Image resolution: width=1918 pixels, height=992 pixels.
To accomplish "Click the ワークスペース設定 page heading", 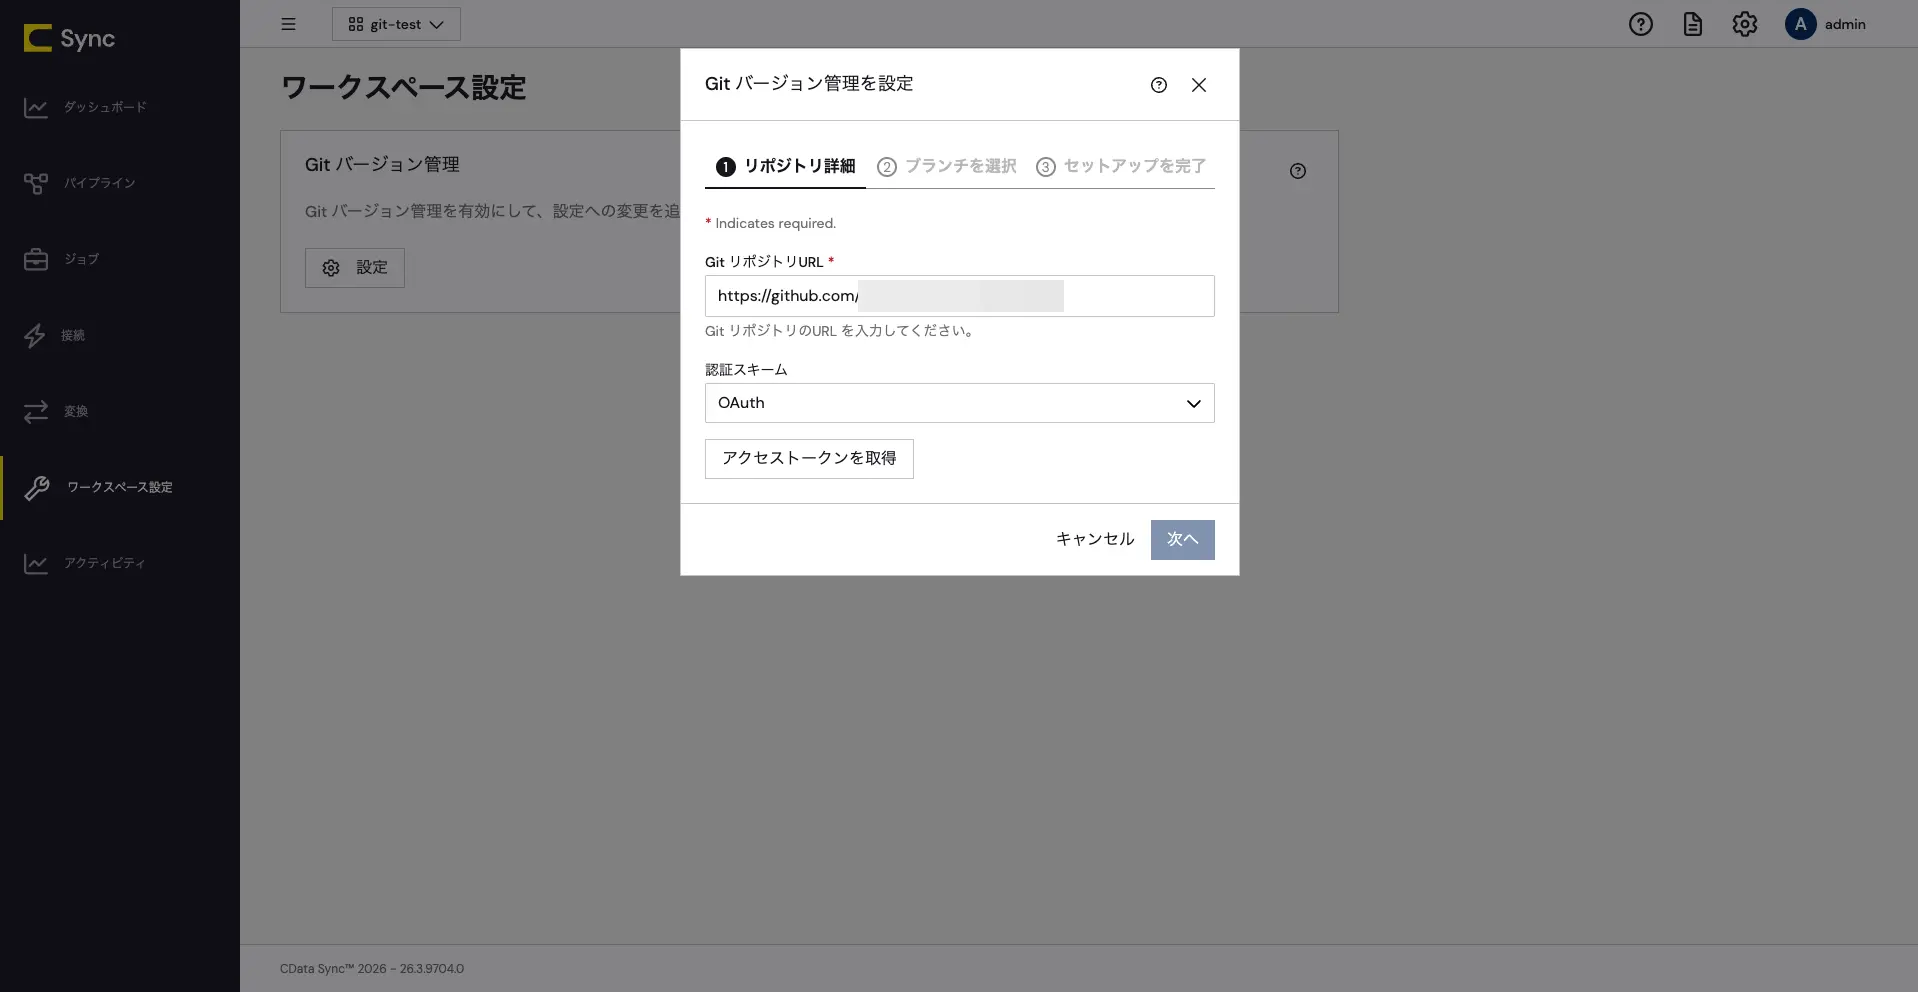I will (x=403, y=88).
